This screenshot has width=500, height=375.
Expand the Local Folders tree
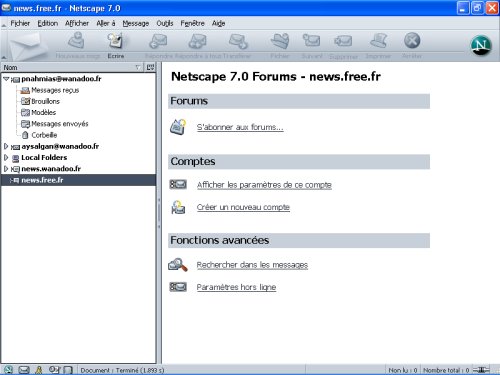6,157
